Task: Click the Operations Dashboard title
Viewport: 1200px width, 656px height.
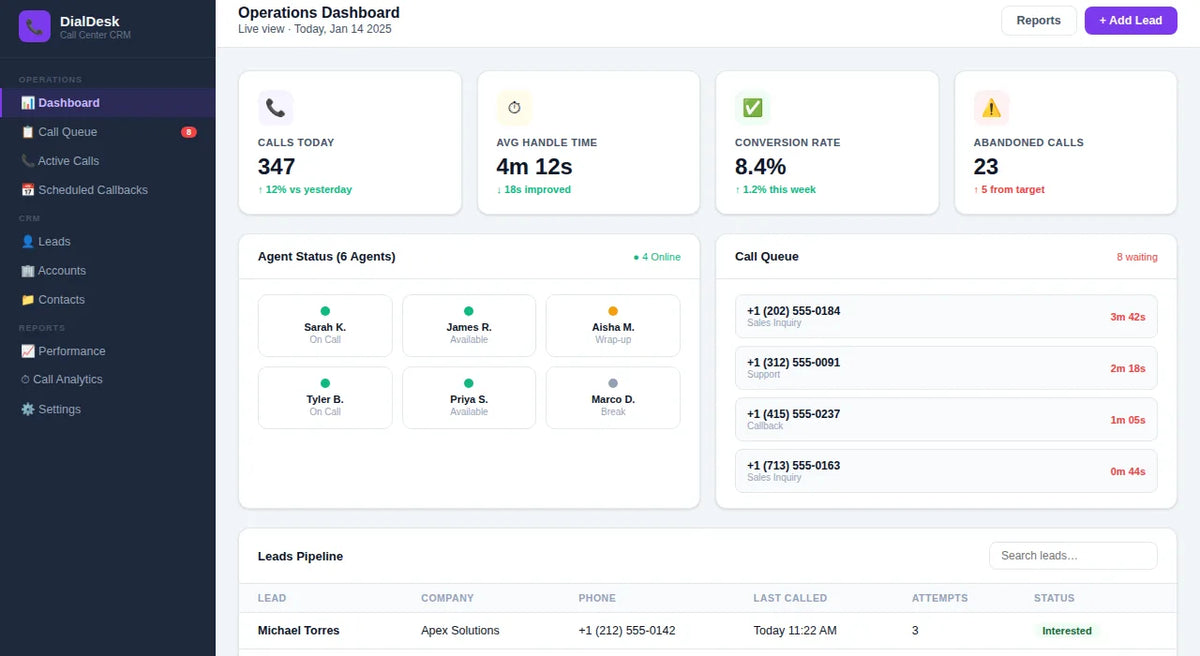Action: coord(319,13)
